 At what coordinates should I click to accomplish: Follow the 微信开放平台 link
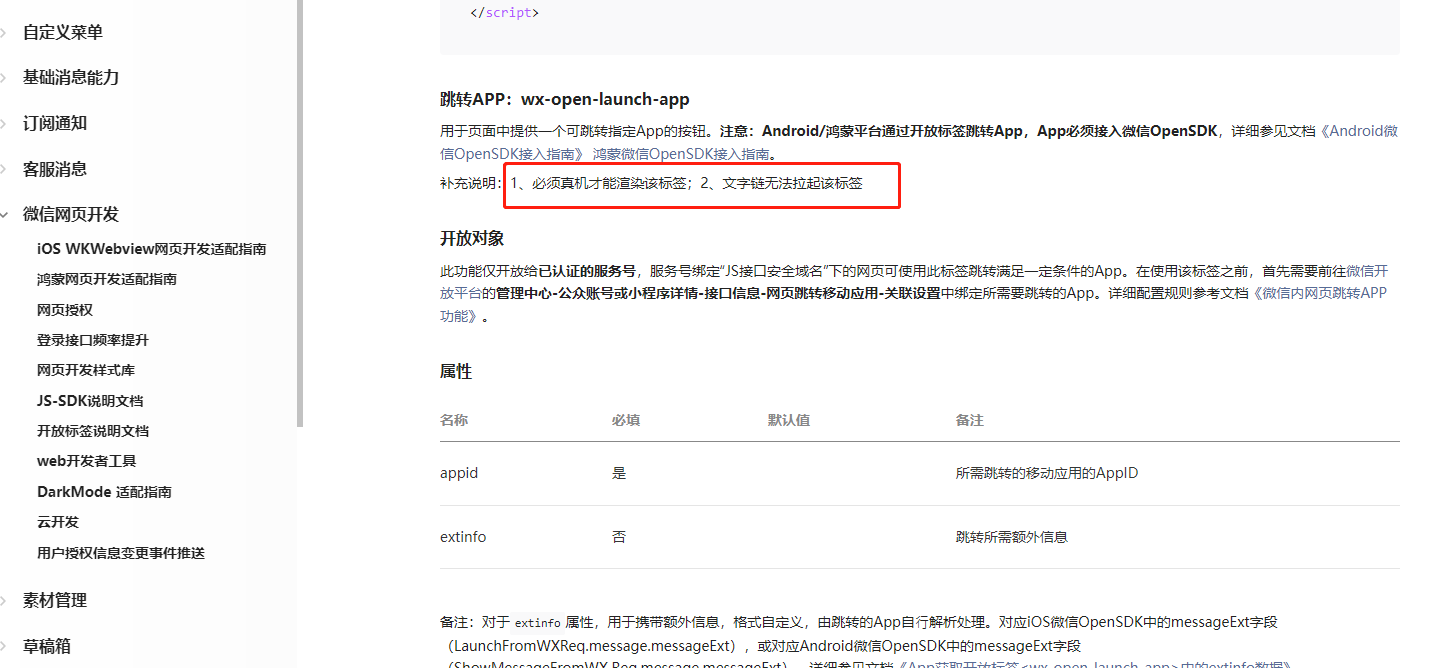point(1367,271)
